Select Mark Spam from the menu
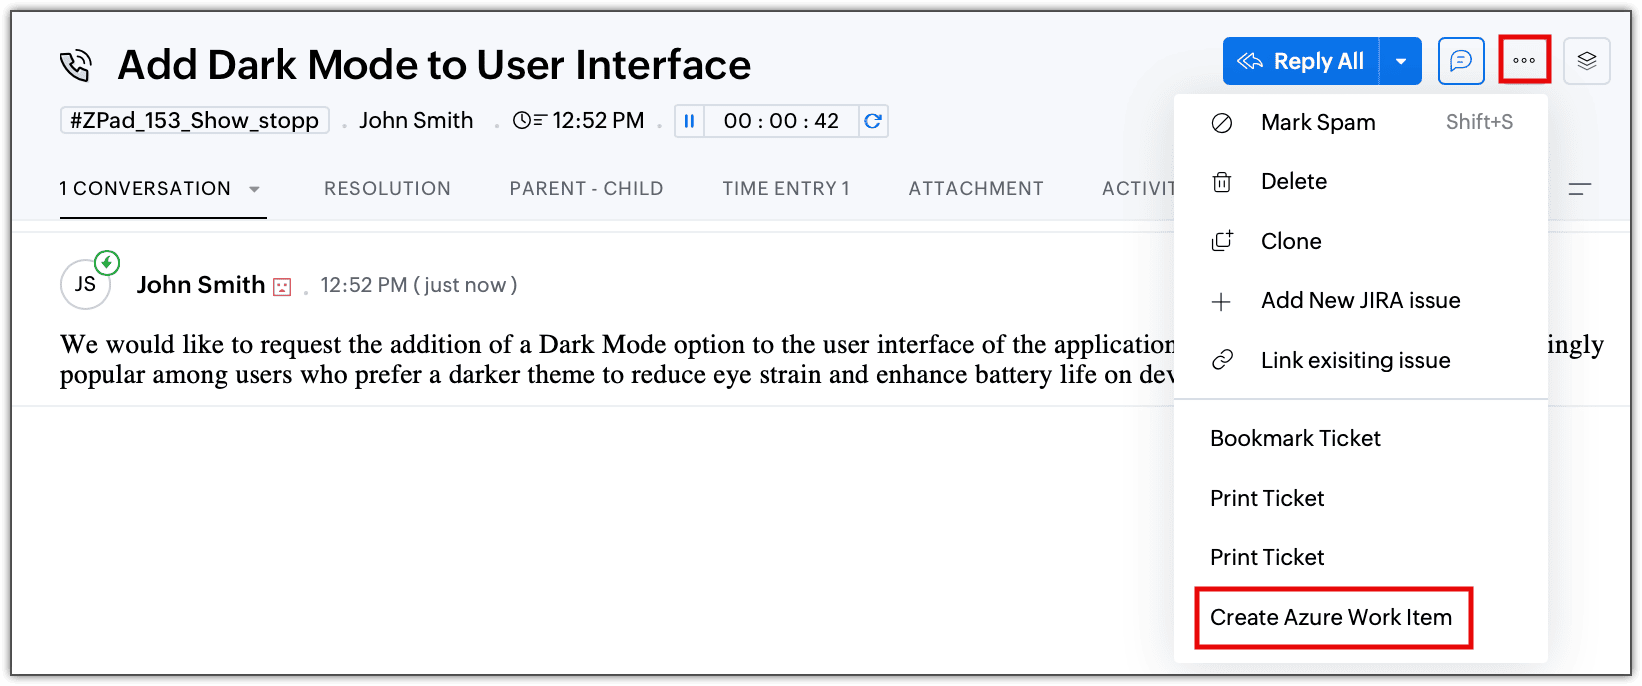 click(1318, 123)
